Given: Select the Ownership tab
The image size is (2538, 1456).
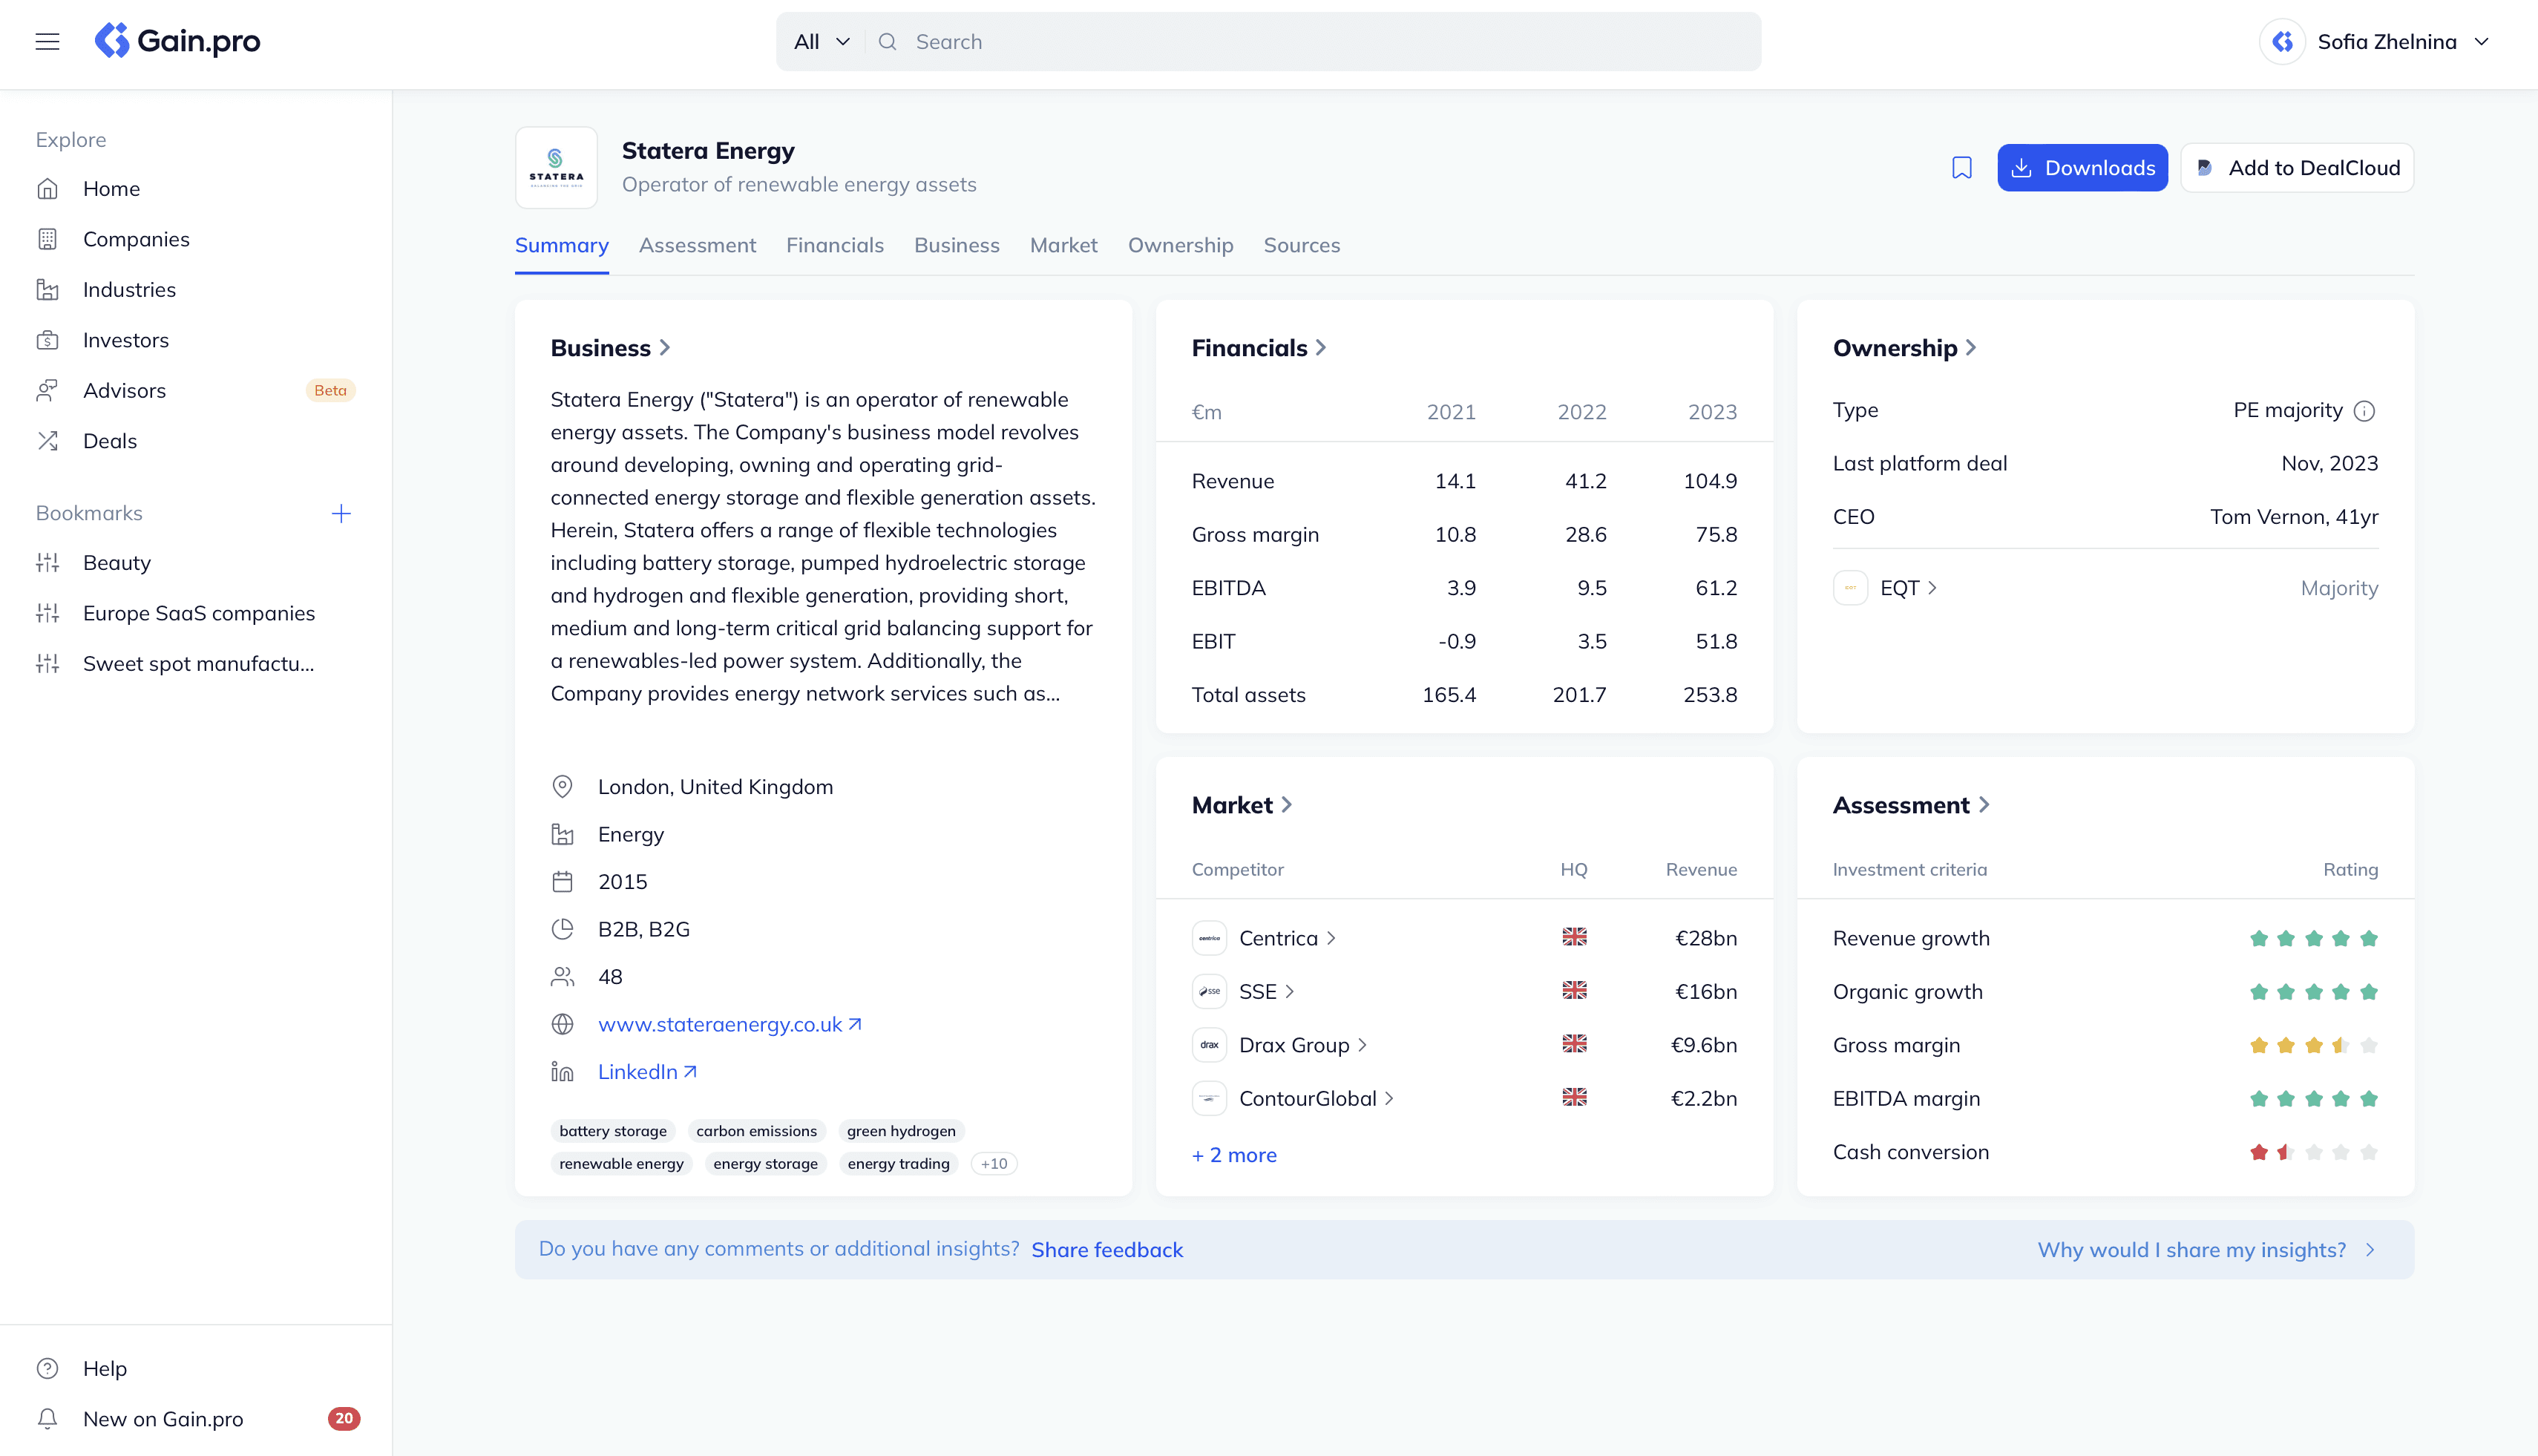Looking at the screenshot, I should [1180, 244].
